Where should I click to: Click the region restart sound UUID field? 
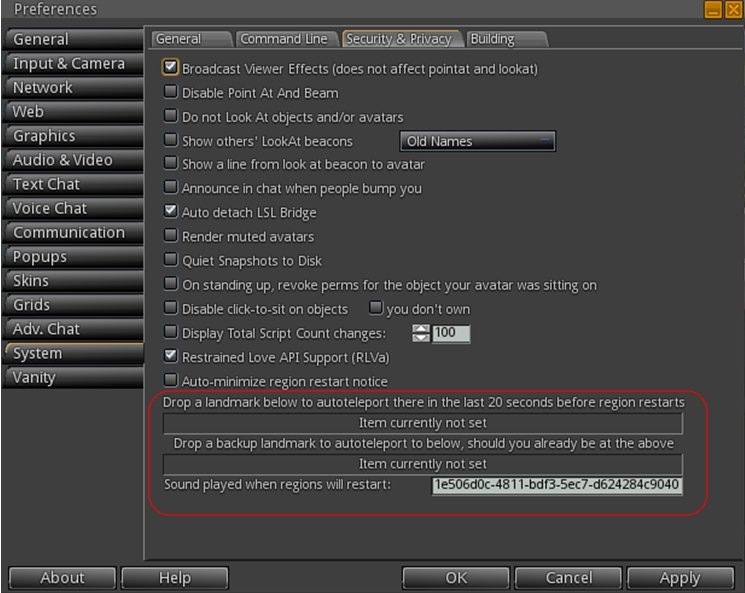coord(557,485)
